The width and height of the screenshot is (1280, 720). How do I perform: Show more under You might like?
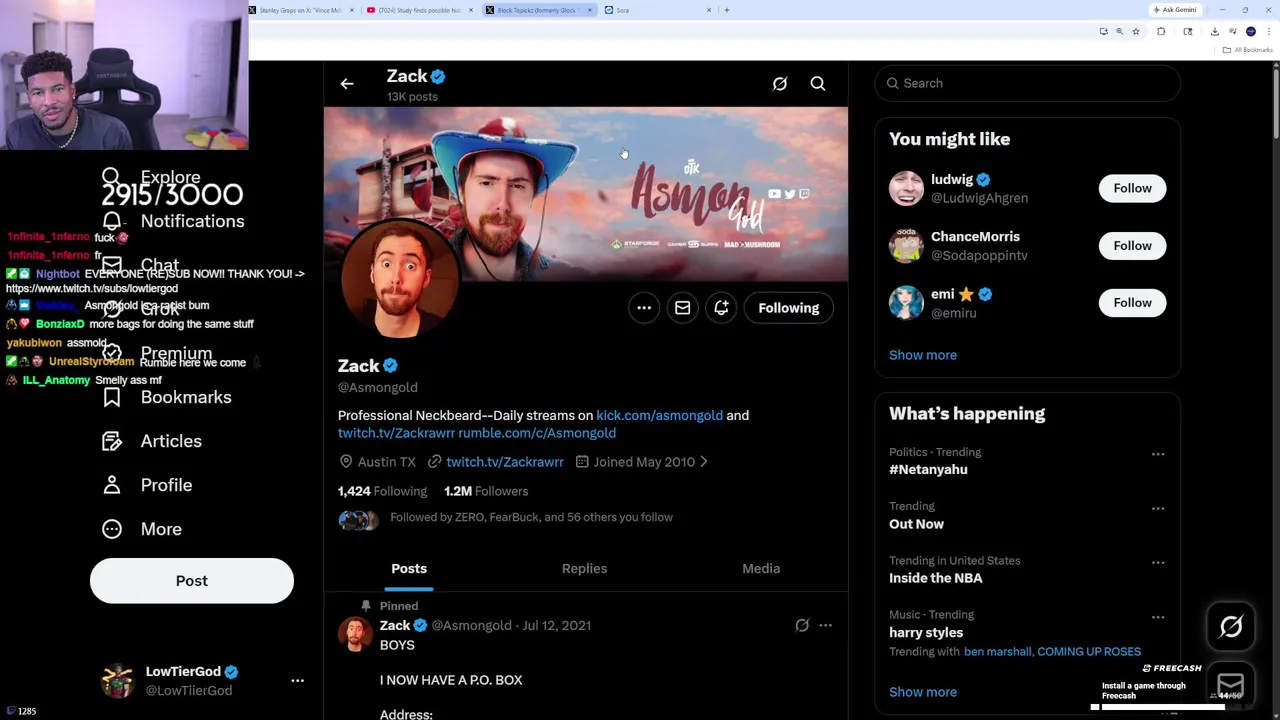coord(923,355)
